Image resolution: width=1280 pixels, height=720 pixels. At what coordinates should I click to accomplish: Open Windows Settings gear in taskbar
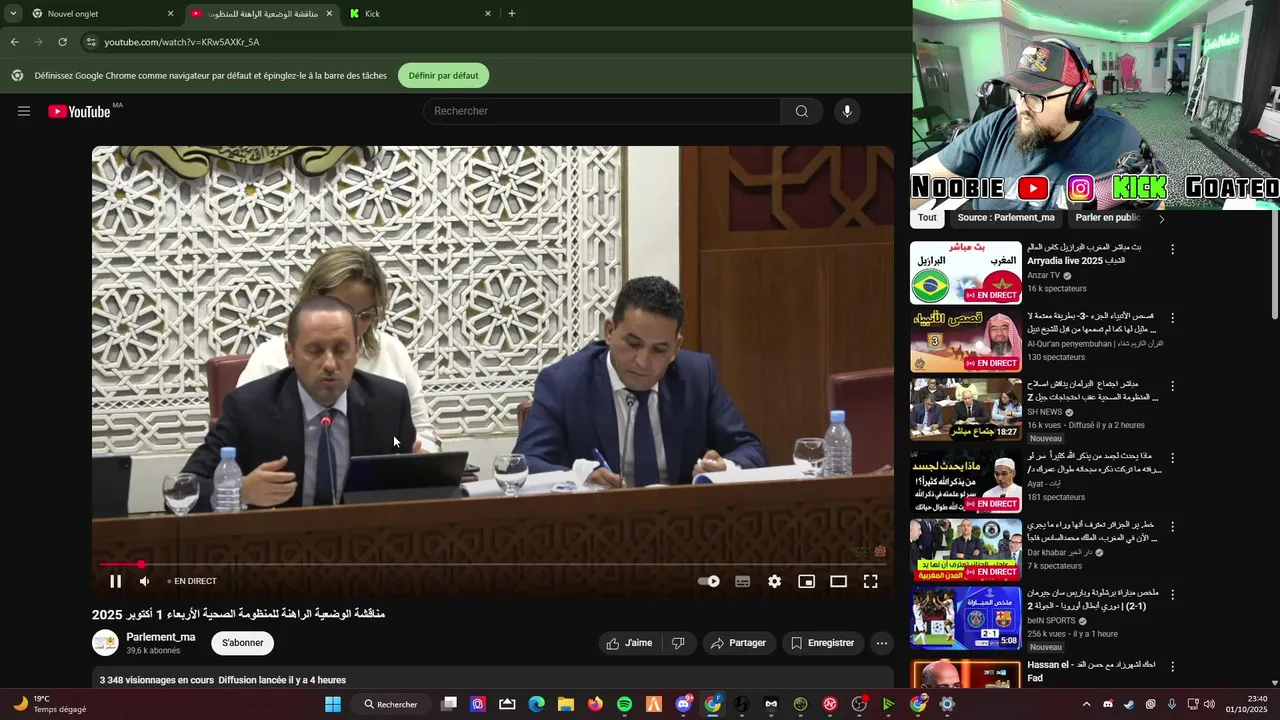947,704
